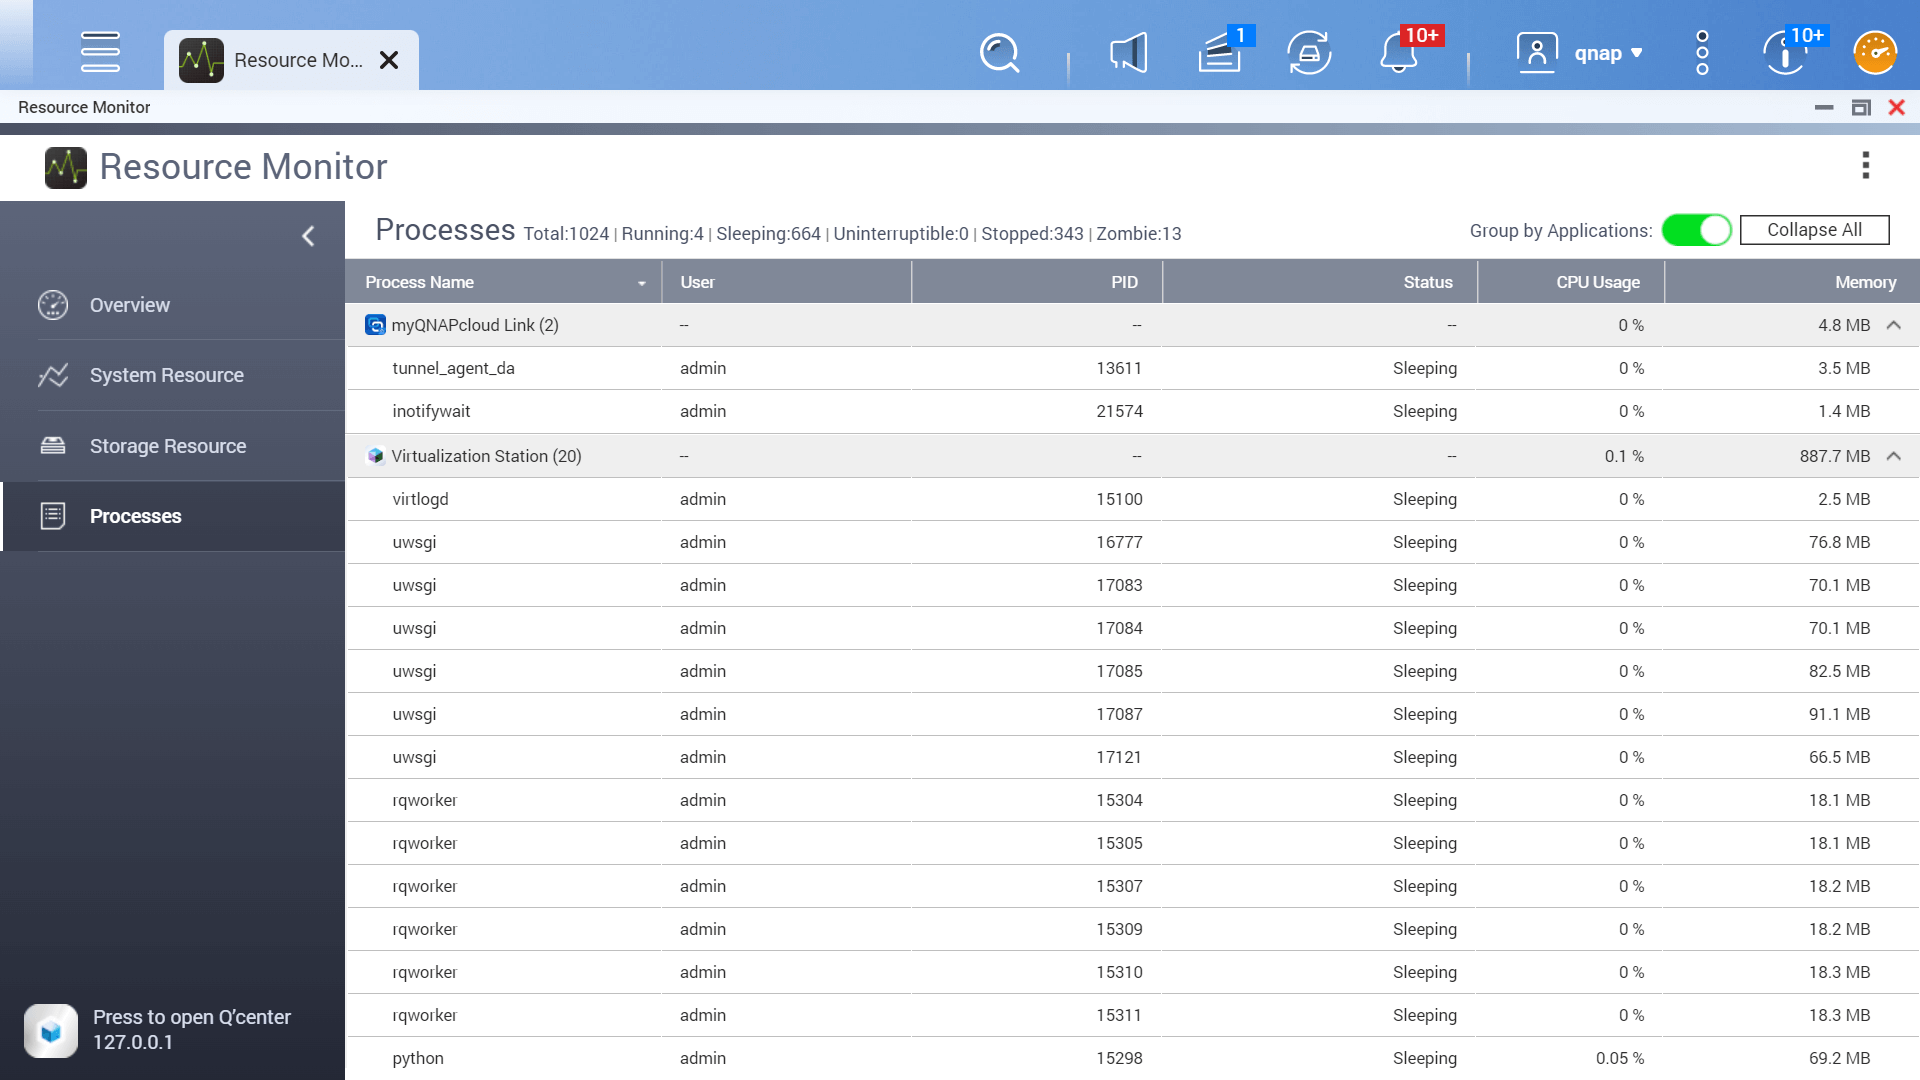Click the search magnifier icon
1920x1080 pixels.
[999, 53]
